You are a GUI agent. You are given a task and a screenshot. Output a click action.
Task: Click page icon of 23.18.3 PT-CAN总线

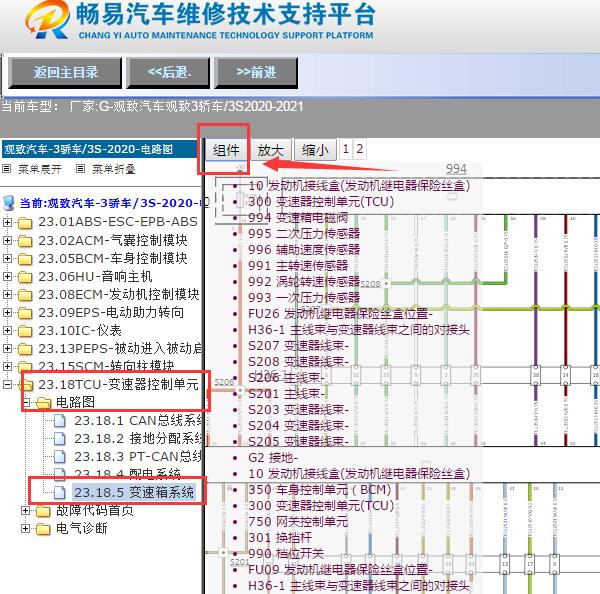coord(59,456)
